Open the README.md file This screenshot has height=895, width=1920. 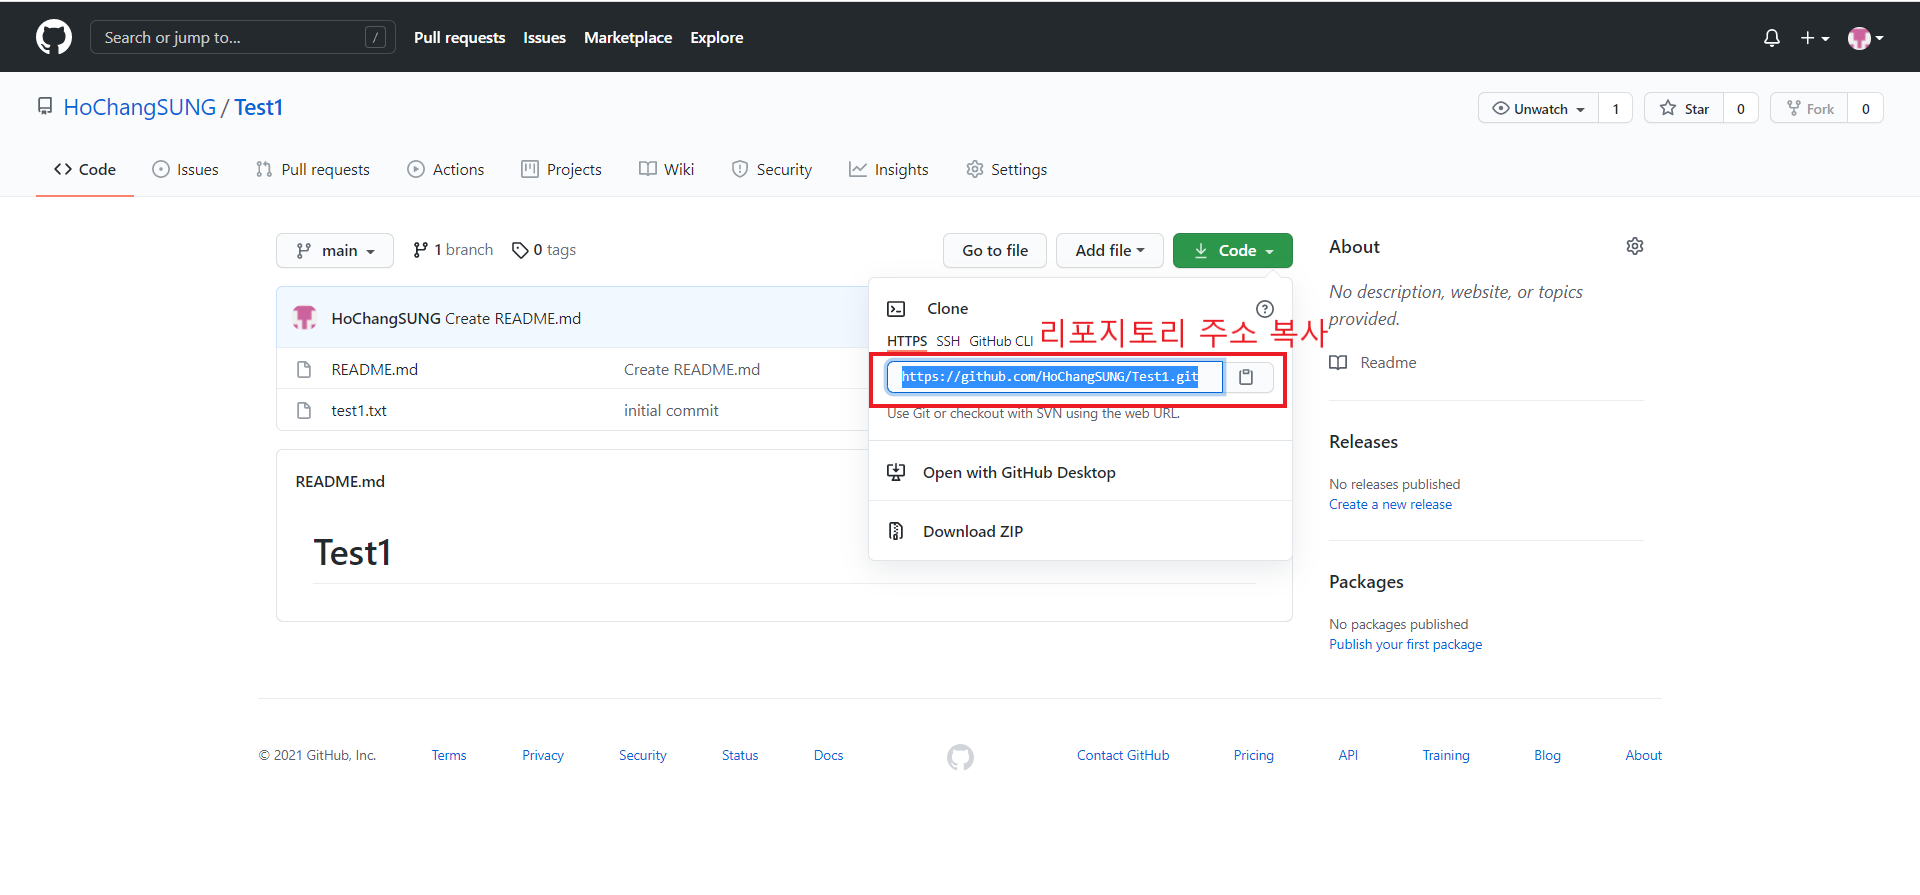pyautogui.click(x=375, y=369)
